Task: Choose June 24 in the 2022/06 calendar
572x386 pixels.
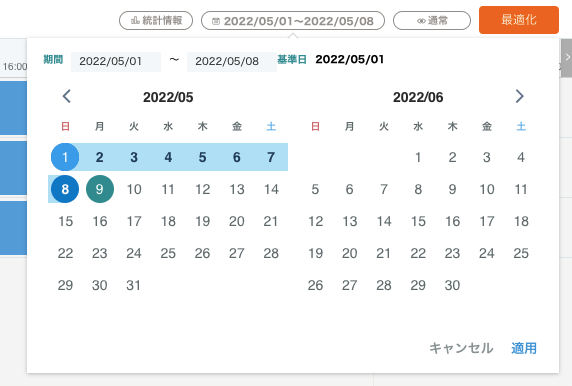Action: click(x=487, y=253)
